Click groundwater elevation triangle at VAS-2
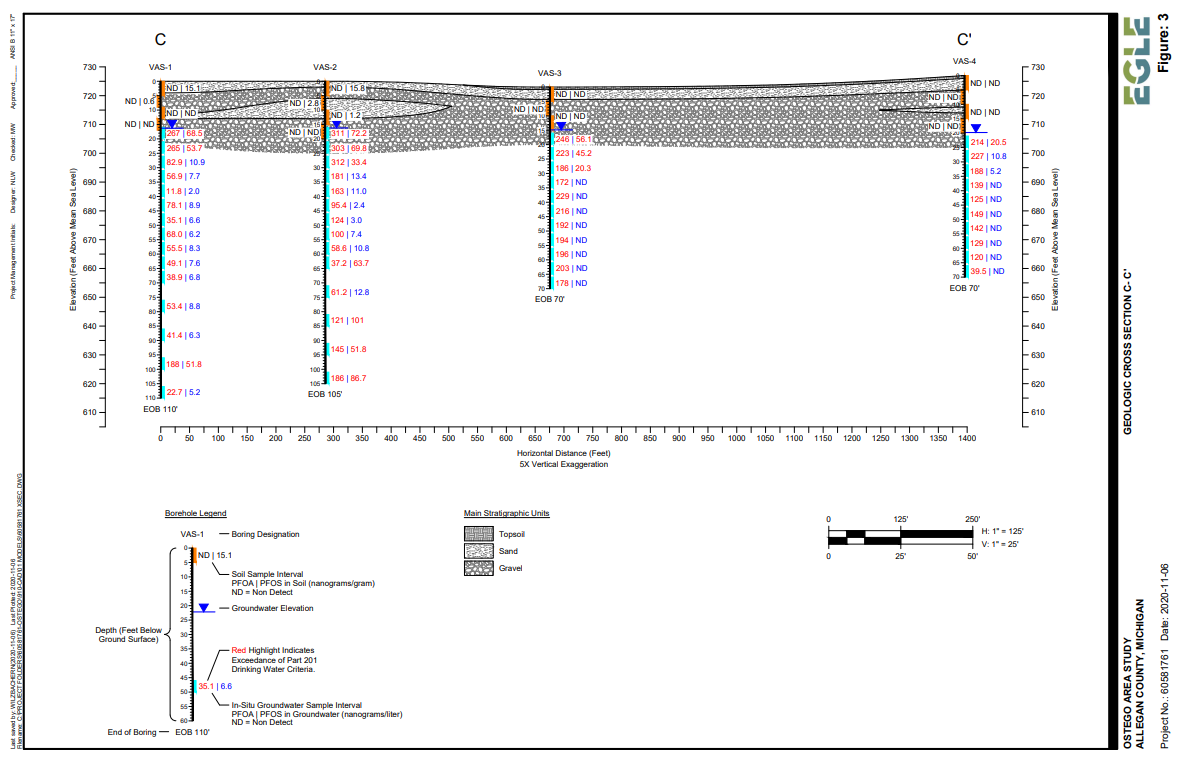 [x=336, y=125]
